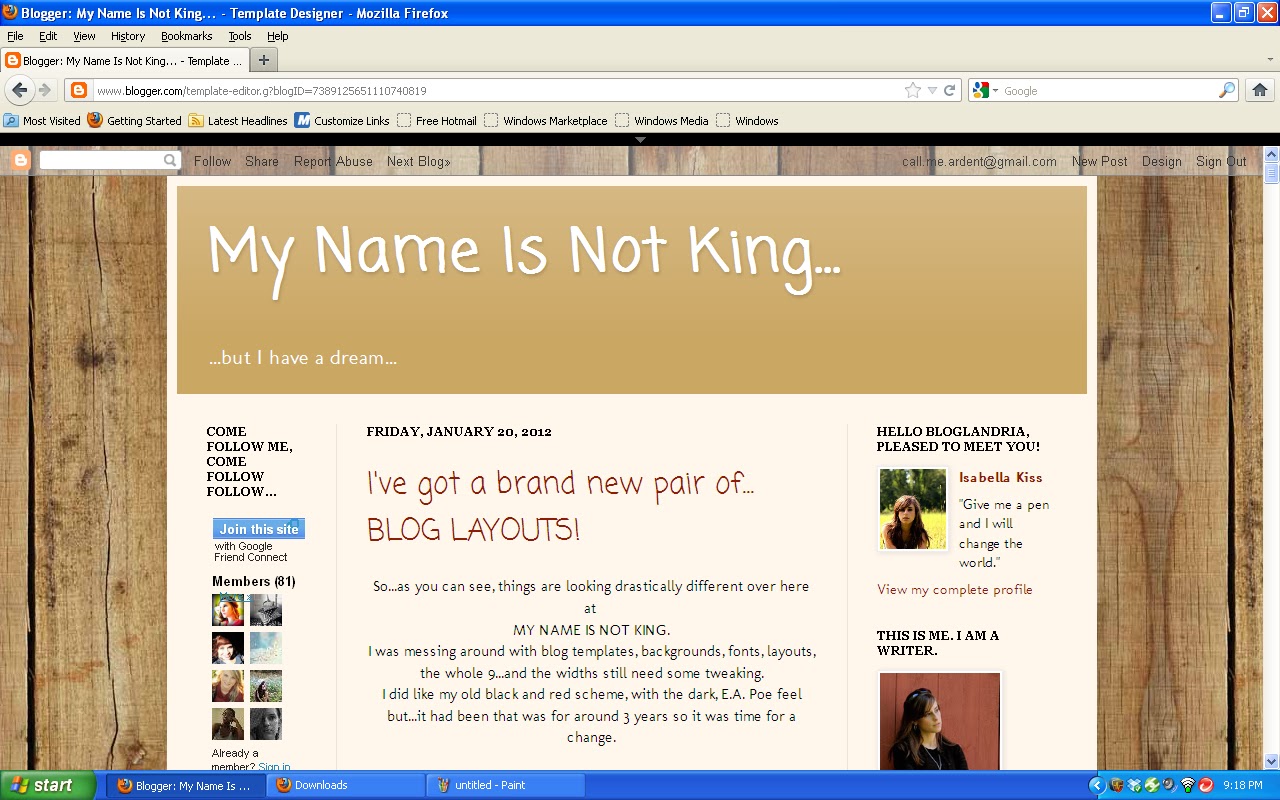
Task: Click the Most Visited bookmark
Action: pyautogui.click(x=42, y=120)
